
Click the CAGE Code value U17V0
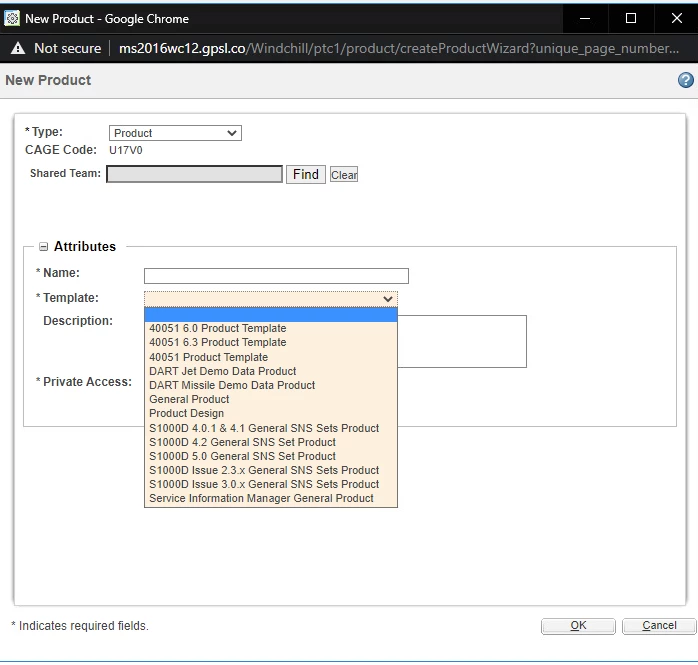click(126, 150)
